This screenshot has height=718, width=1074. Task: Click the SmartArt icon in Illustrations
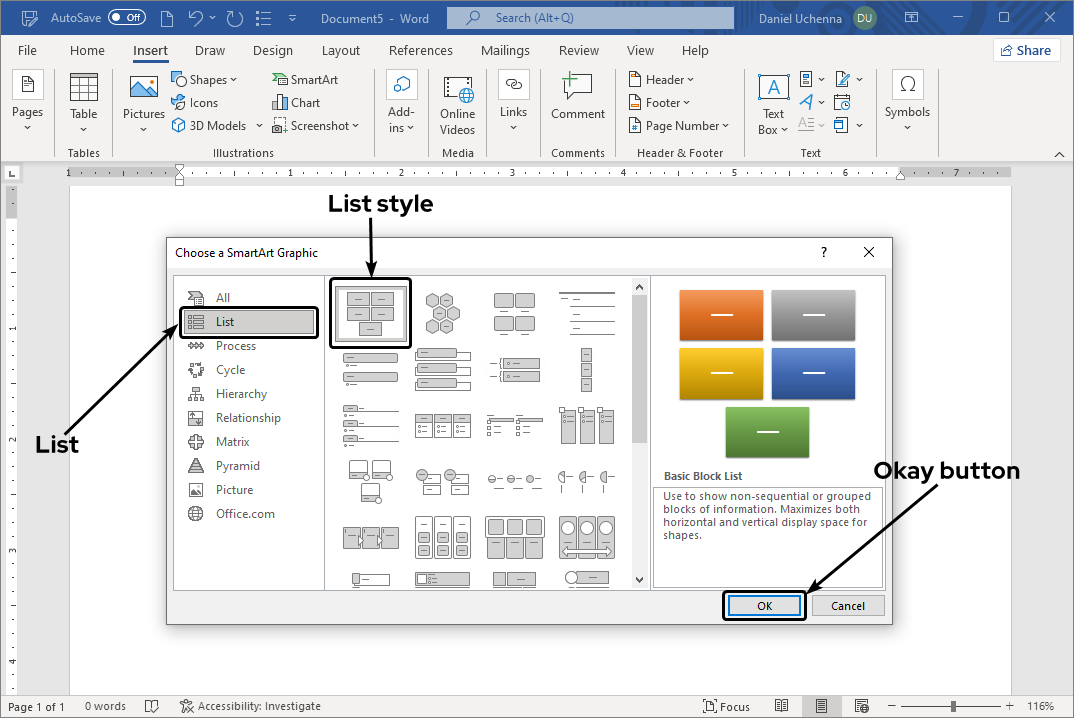point(280,80)
